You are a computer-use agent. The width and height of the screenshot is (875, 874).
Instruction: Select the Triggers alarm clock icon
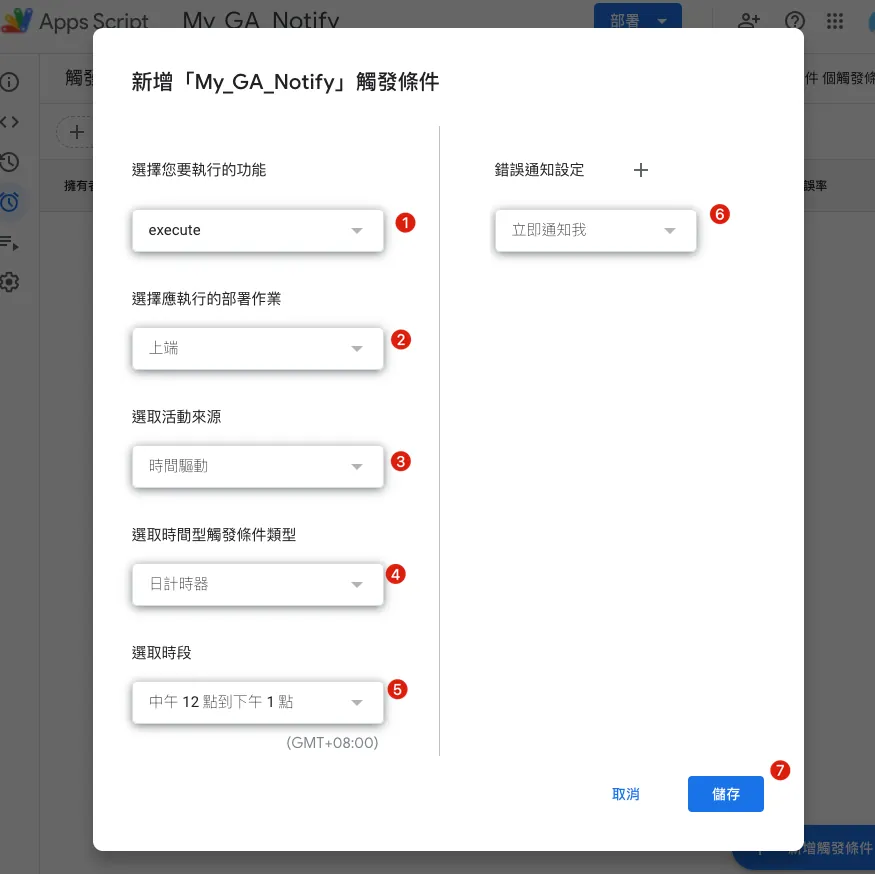tap(10, 202)
